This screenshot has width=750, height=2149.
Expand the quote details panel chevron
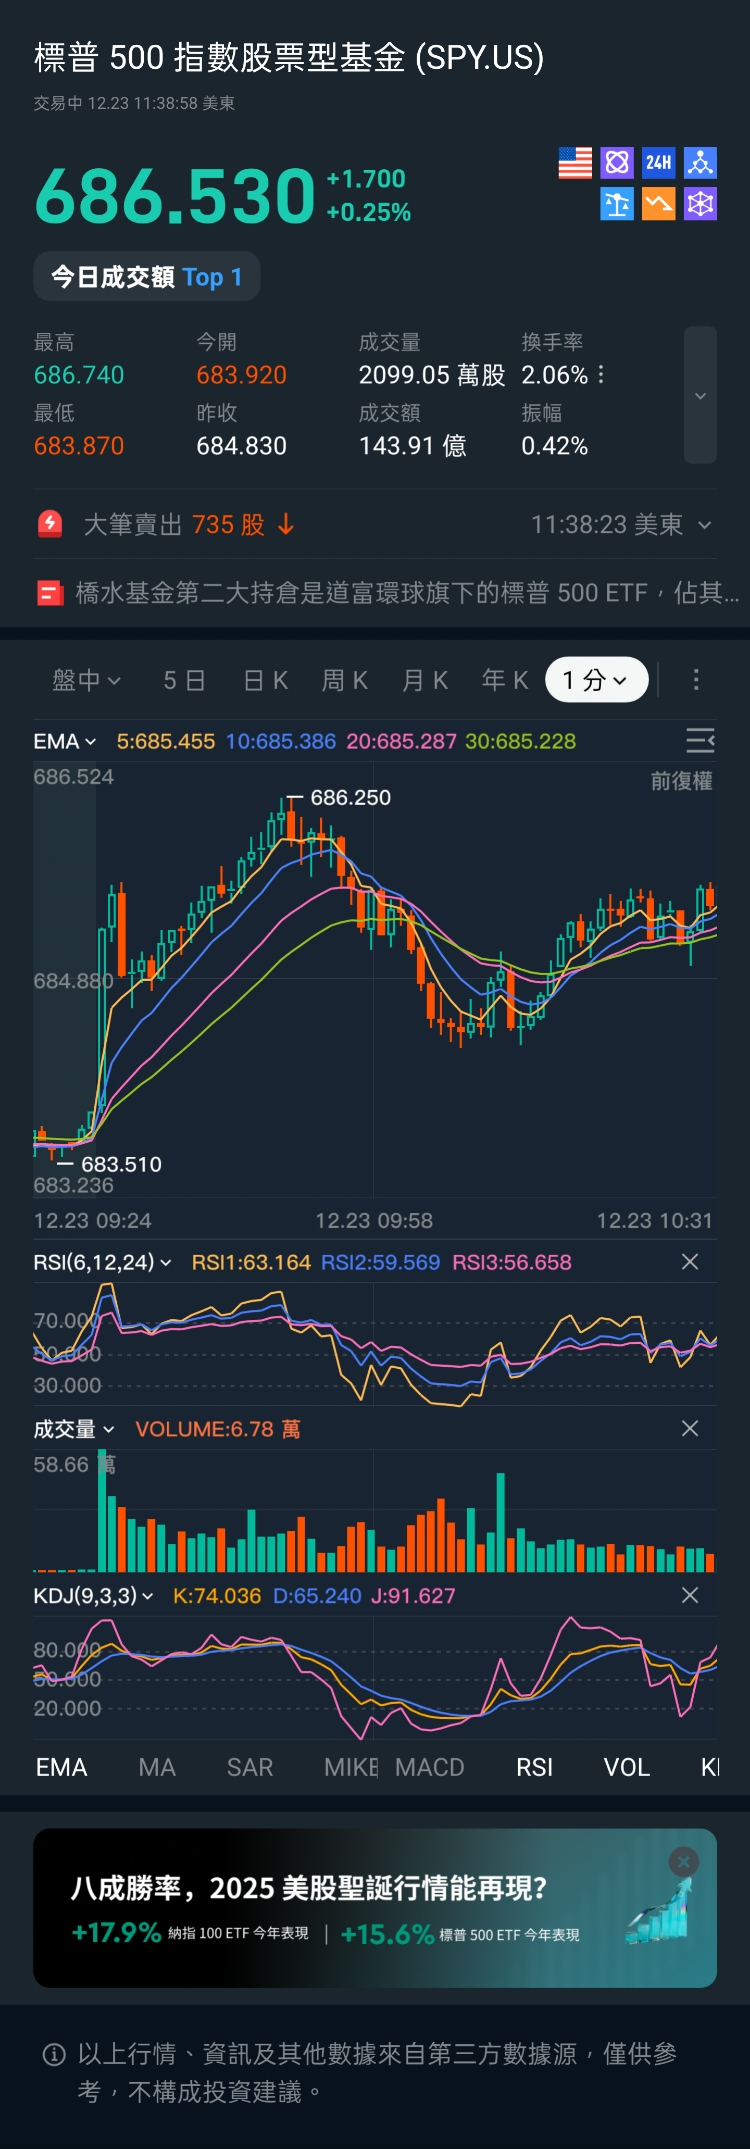coord(700,395)
